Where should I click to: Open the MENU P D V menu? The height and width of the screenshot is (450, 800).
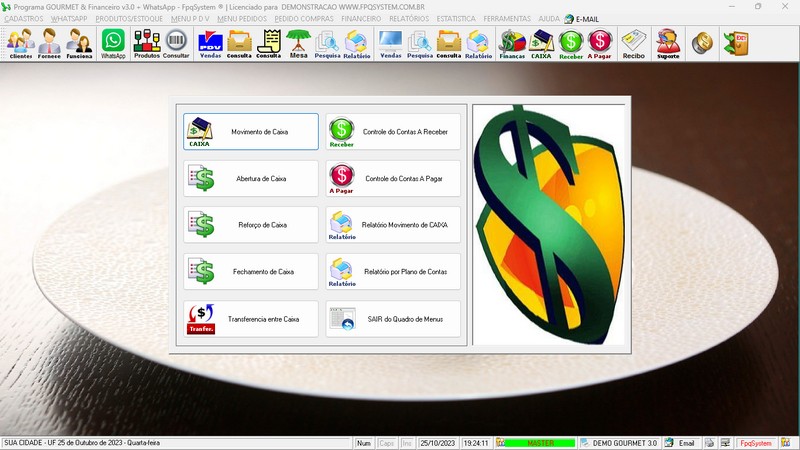tap(190, 19)
